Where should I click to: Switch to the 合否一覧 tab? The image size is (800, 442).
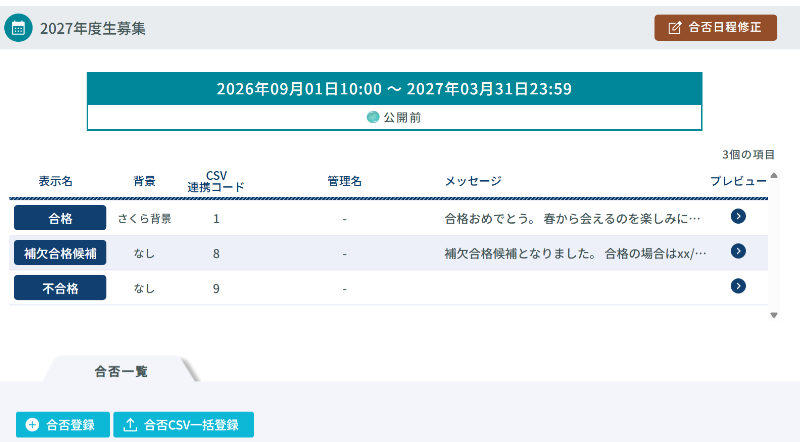pyautogui.click(x=121, y=371)
